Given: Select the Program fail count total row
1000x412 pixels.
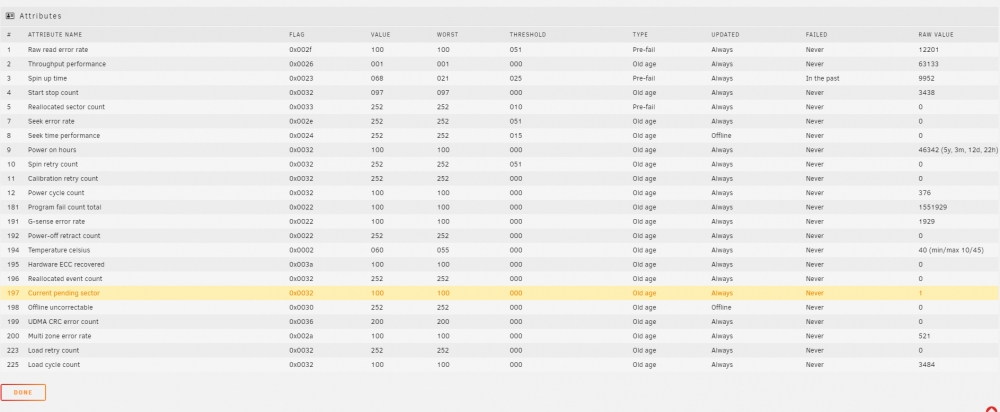Looking at the screenshot, I should tap(500, 207).
